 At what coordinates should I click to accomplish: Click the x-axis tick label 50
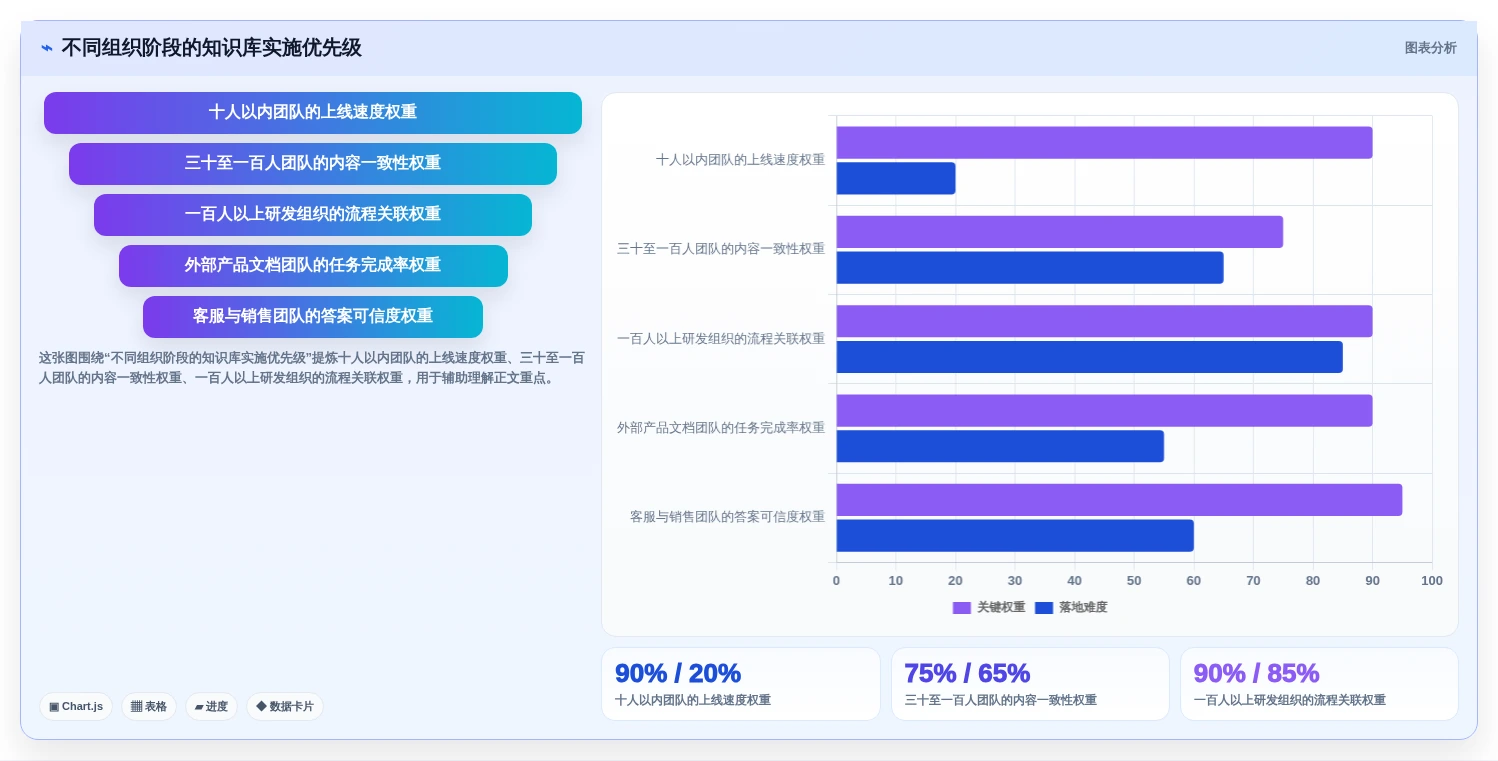pyautogui.click(x=1134, y=581)
